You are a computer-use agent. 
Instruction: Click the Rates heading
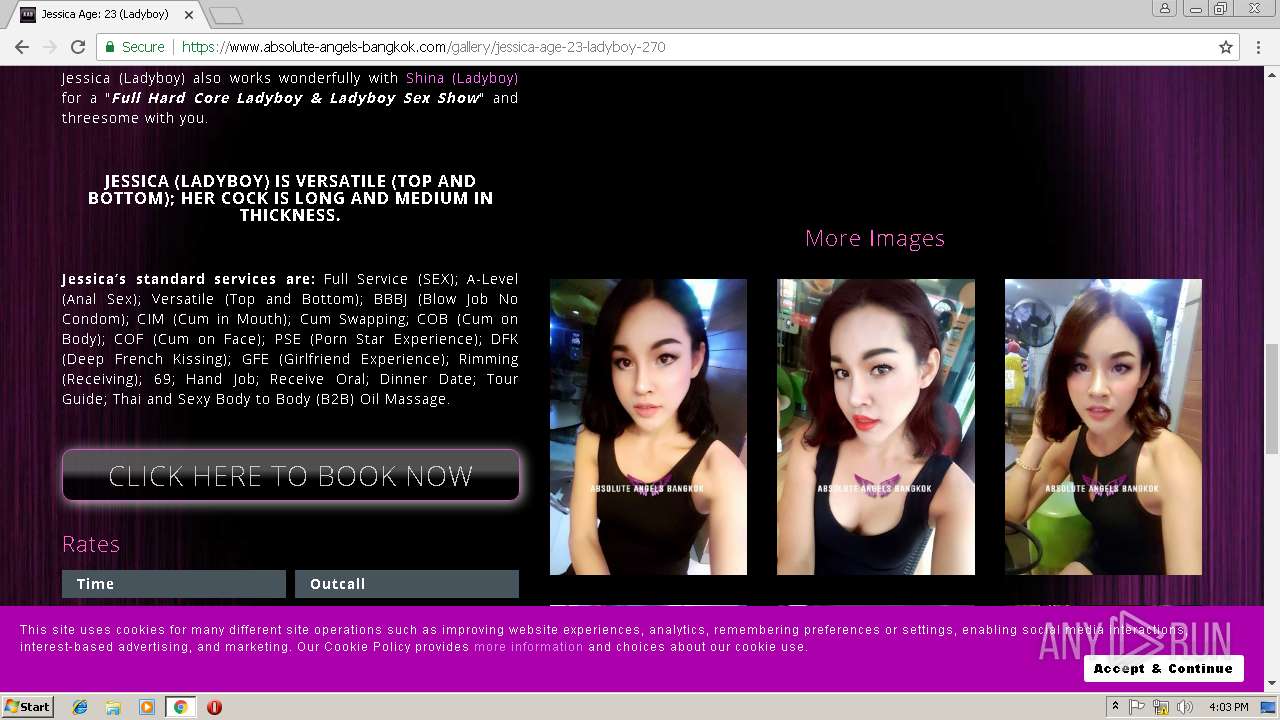(x=91, y=544)
